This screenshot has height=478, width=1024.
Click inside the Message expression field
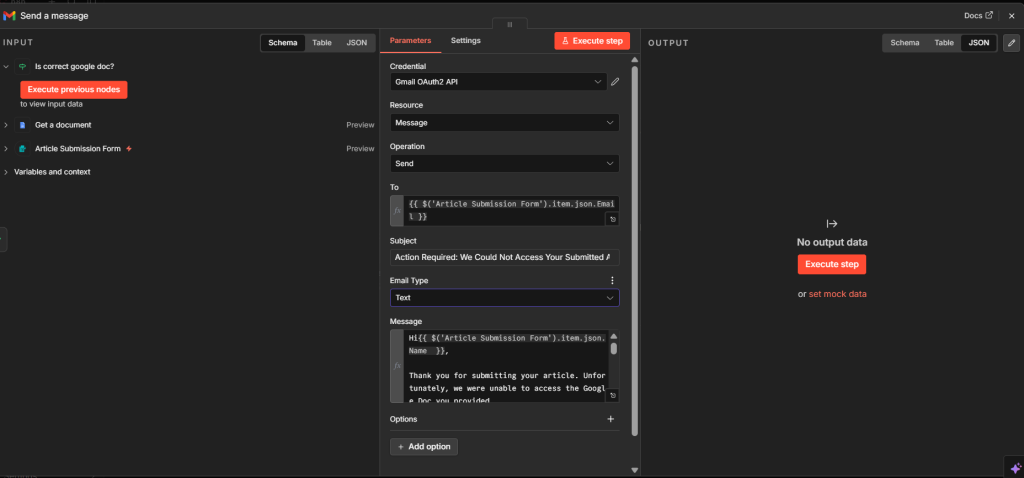508,366
